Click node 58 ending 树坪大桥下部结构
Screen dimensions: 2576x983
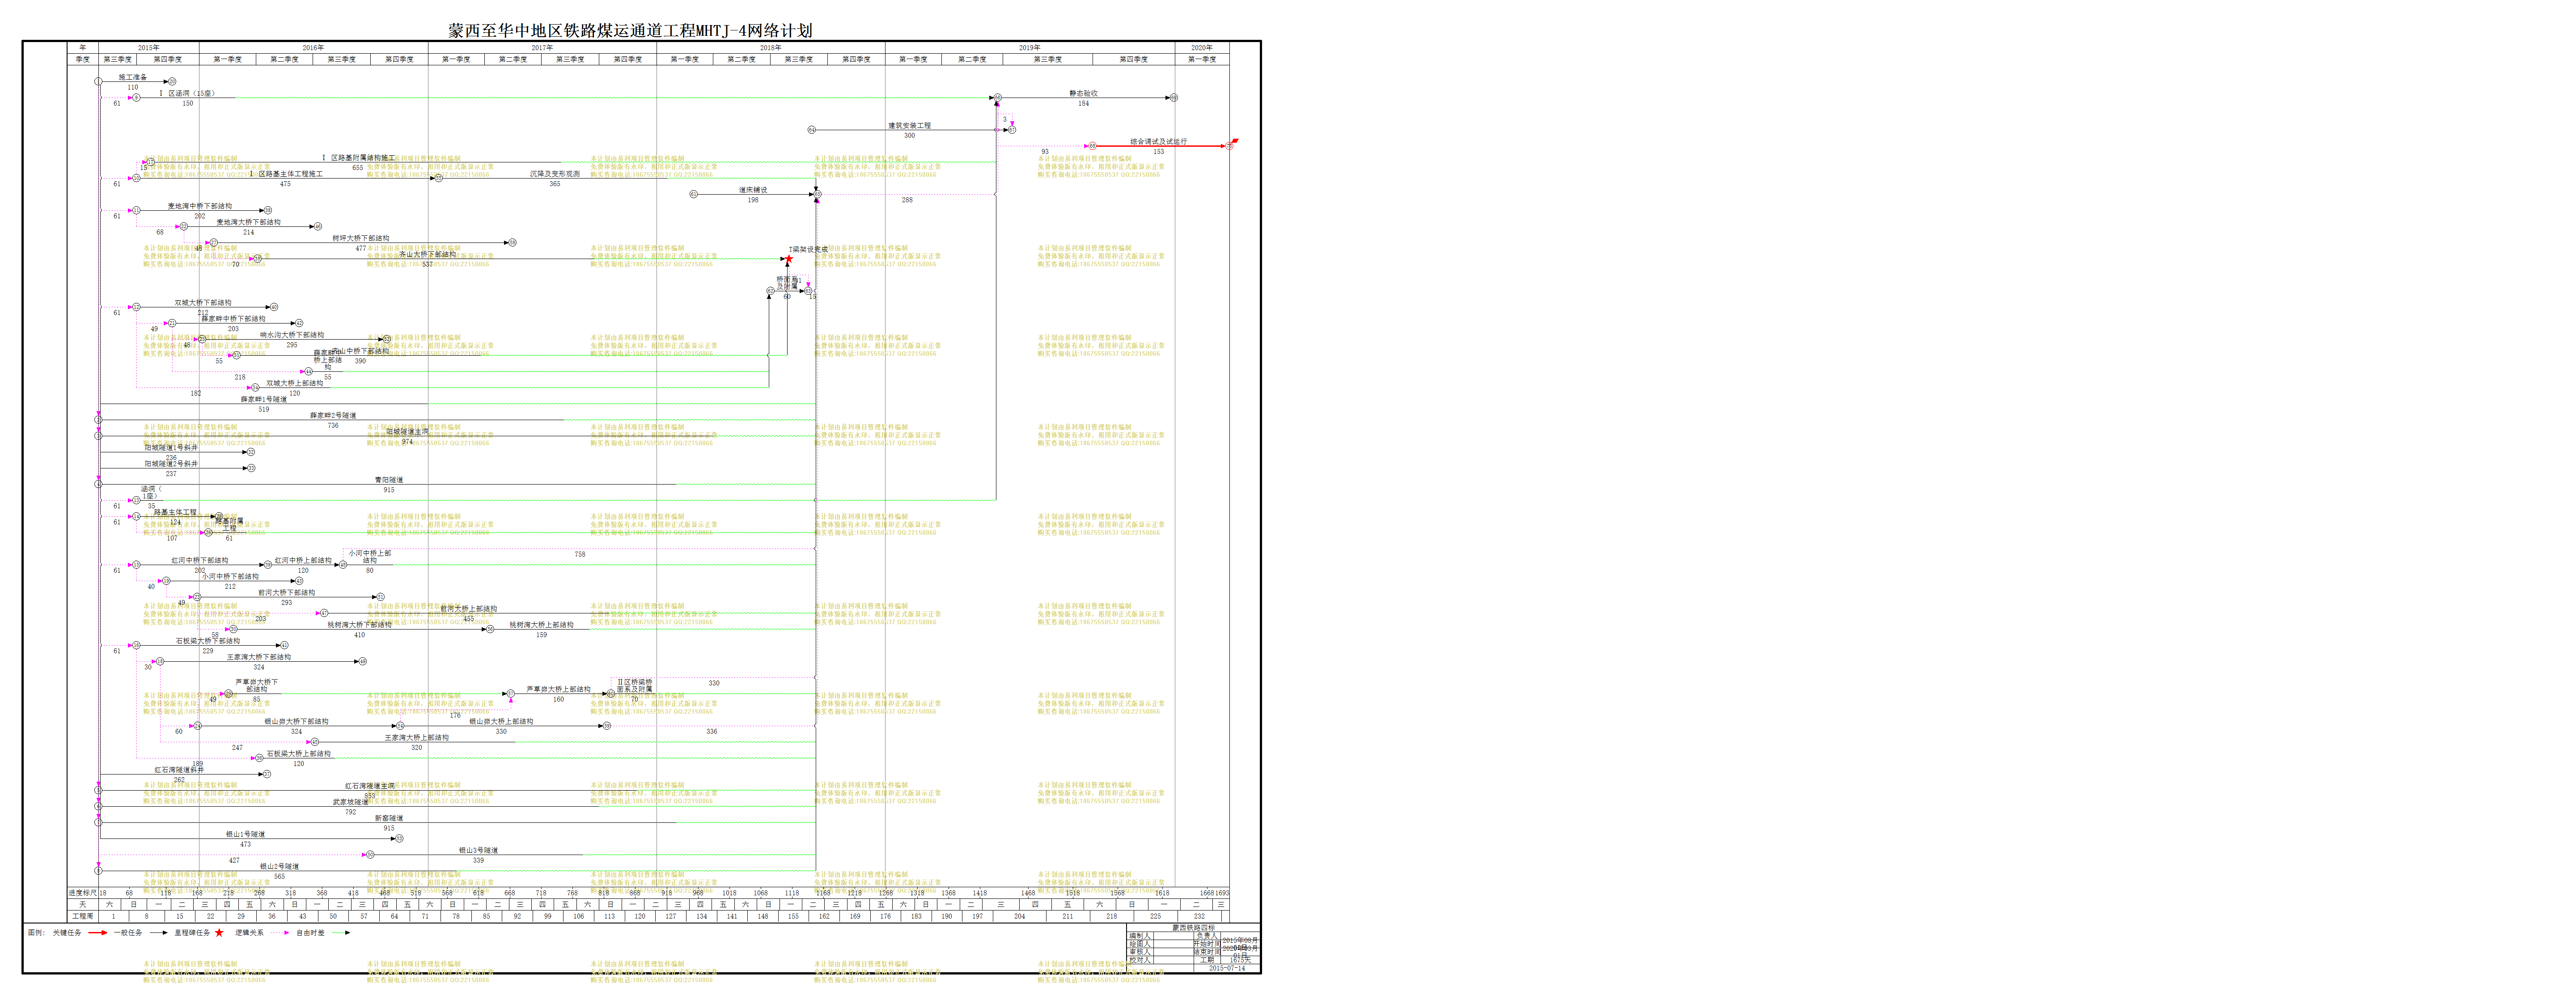point(512,242)
